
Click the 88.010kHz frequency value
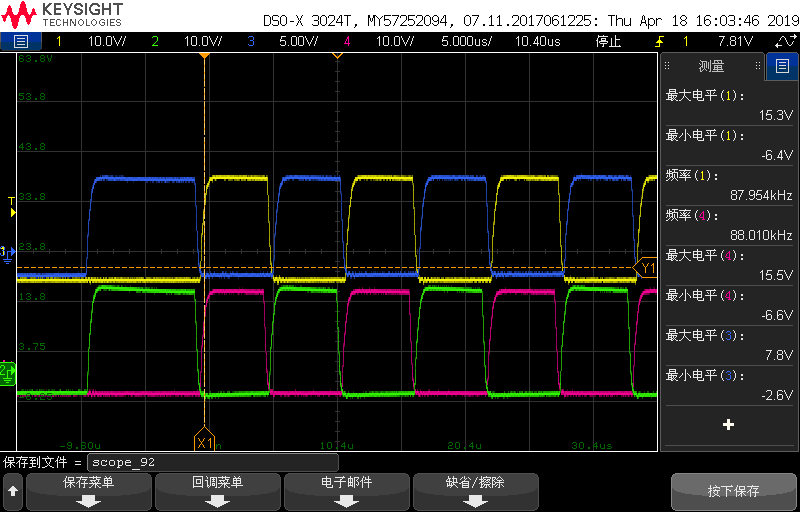[759, 235]
